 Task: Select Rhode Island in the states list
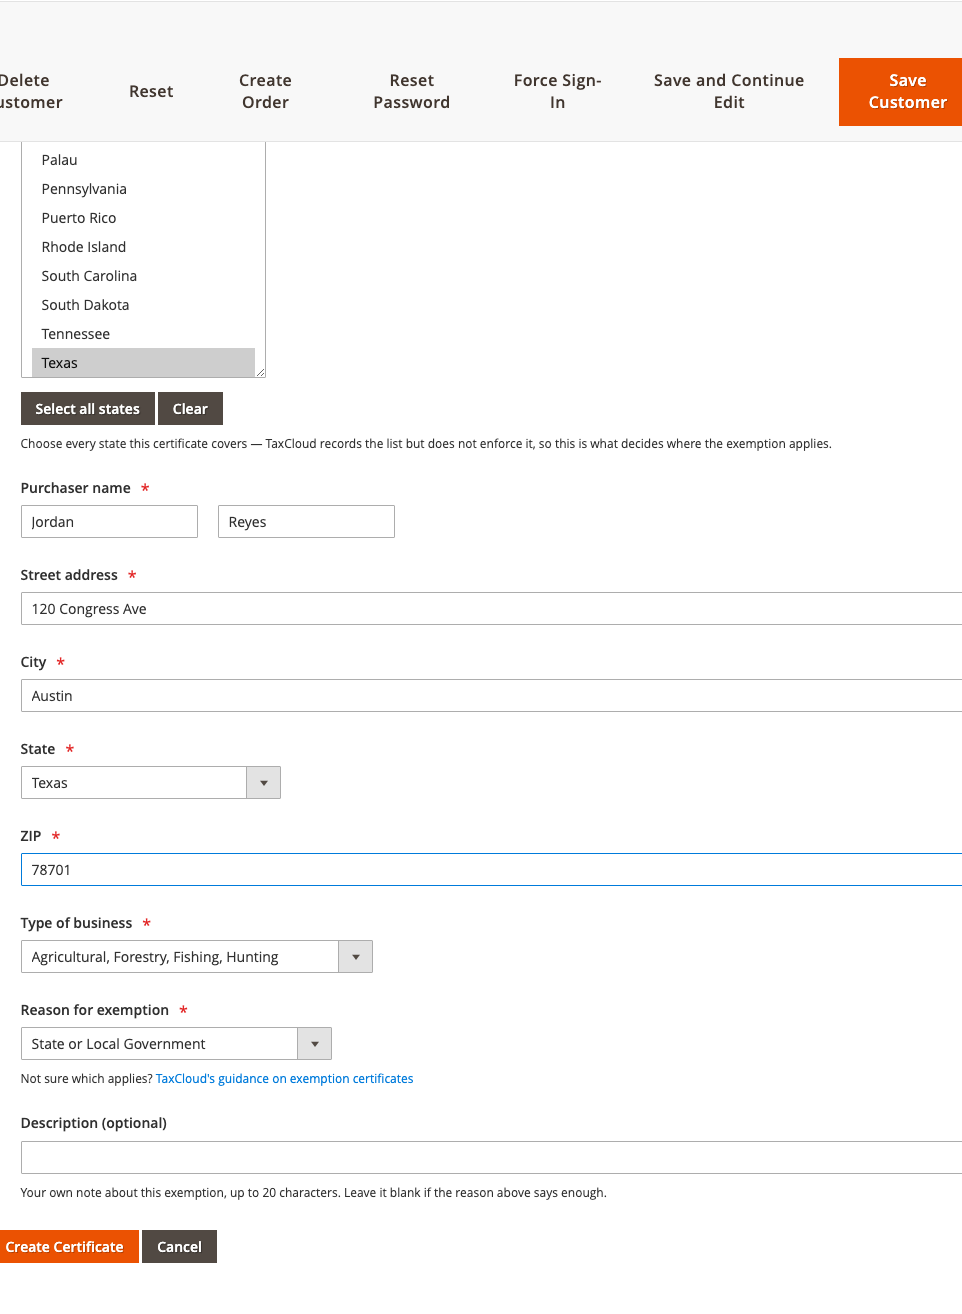pyautogui.click(x=143, y=247)
